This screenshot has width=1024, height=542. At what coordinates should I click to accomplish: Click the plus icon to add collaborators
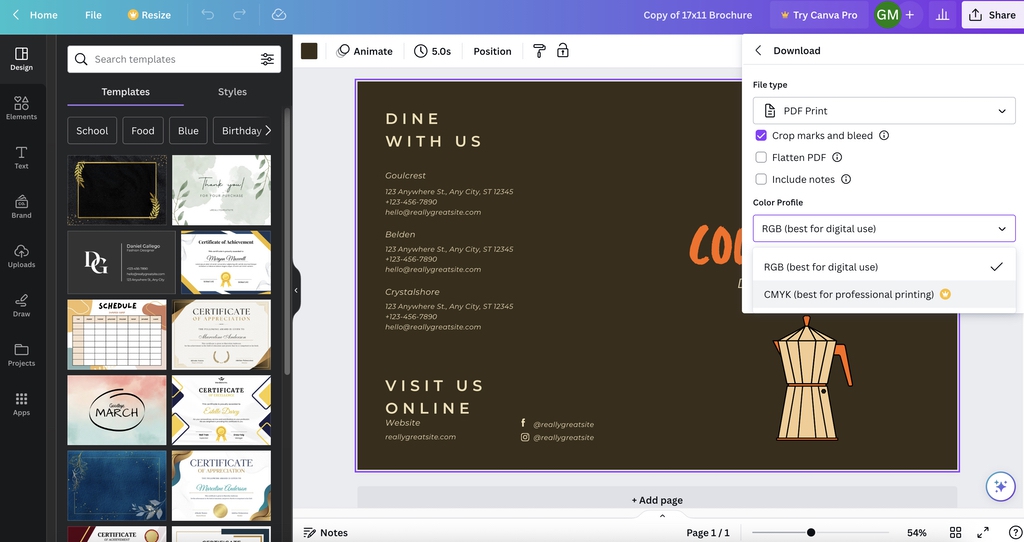click(x=910, y=14)
